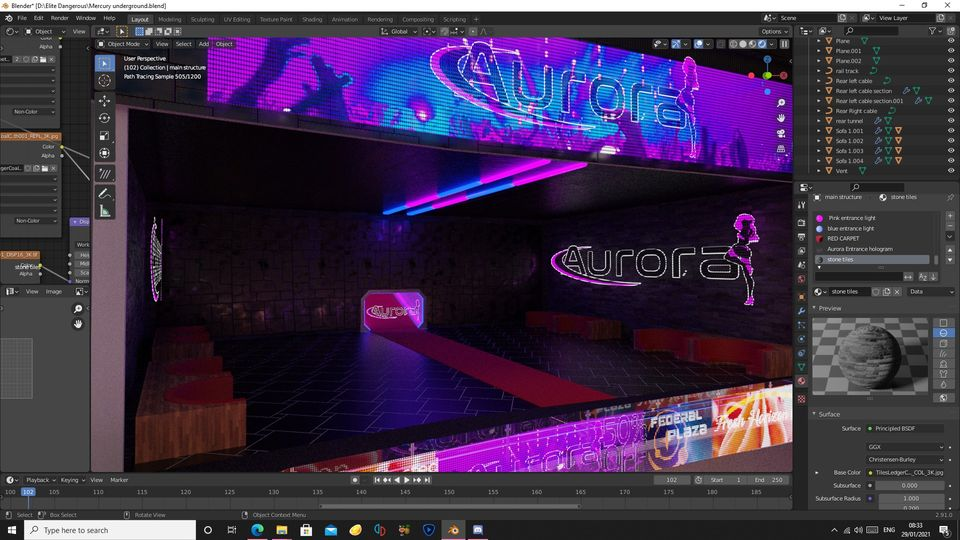Click the zoom magnifier in 3D viewport
This screenshot has height=540, width=960.
tap(781, 103)
